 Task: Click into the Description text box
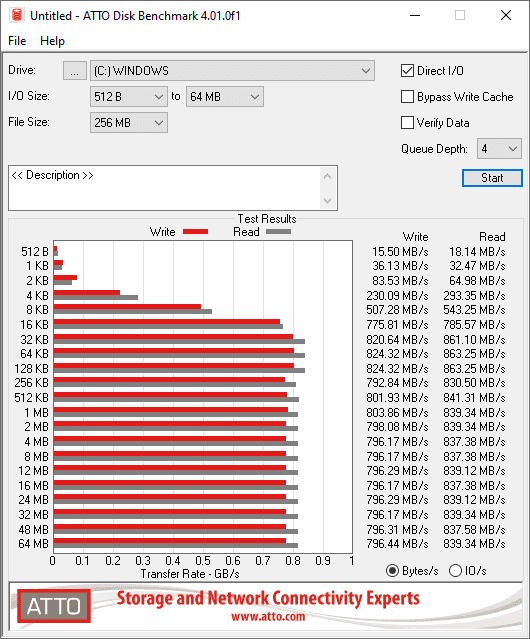(165, 188)
